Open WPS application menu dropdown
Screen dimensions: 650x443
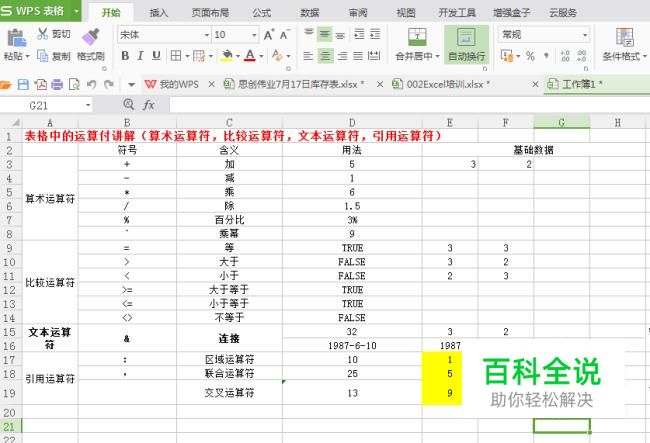coord(76,11)
